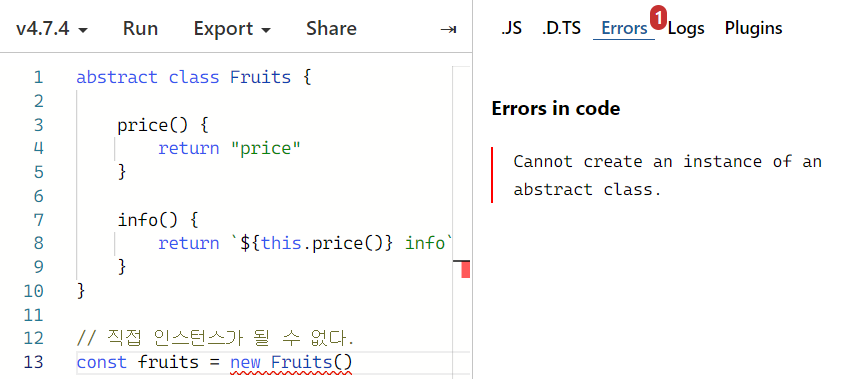Collapse the sidebar with the arrow icon
Image resolution: width=852 pixels, height=379 pixels.
448,29
